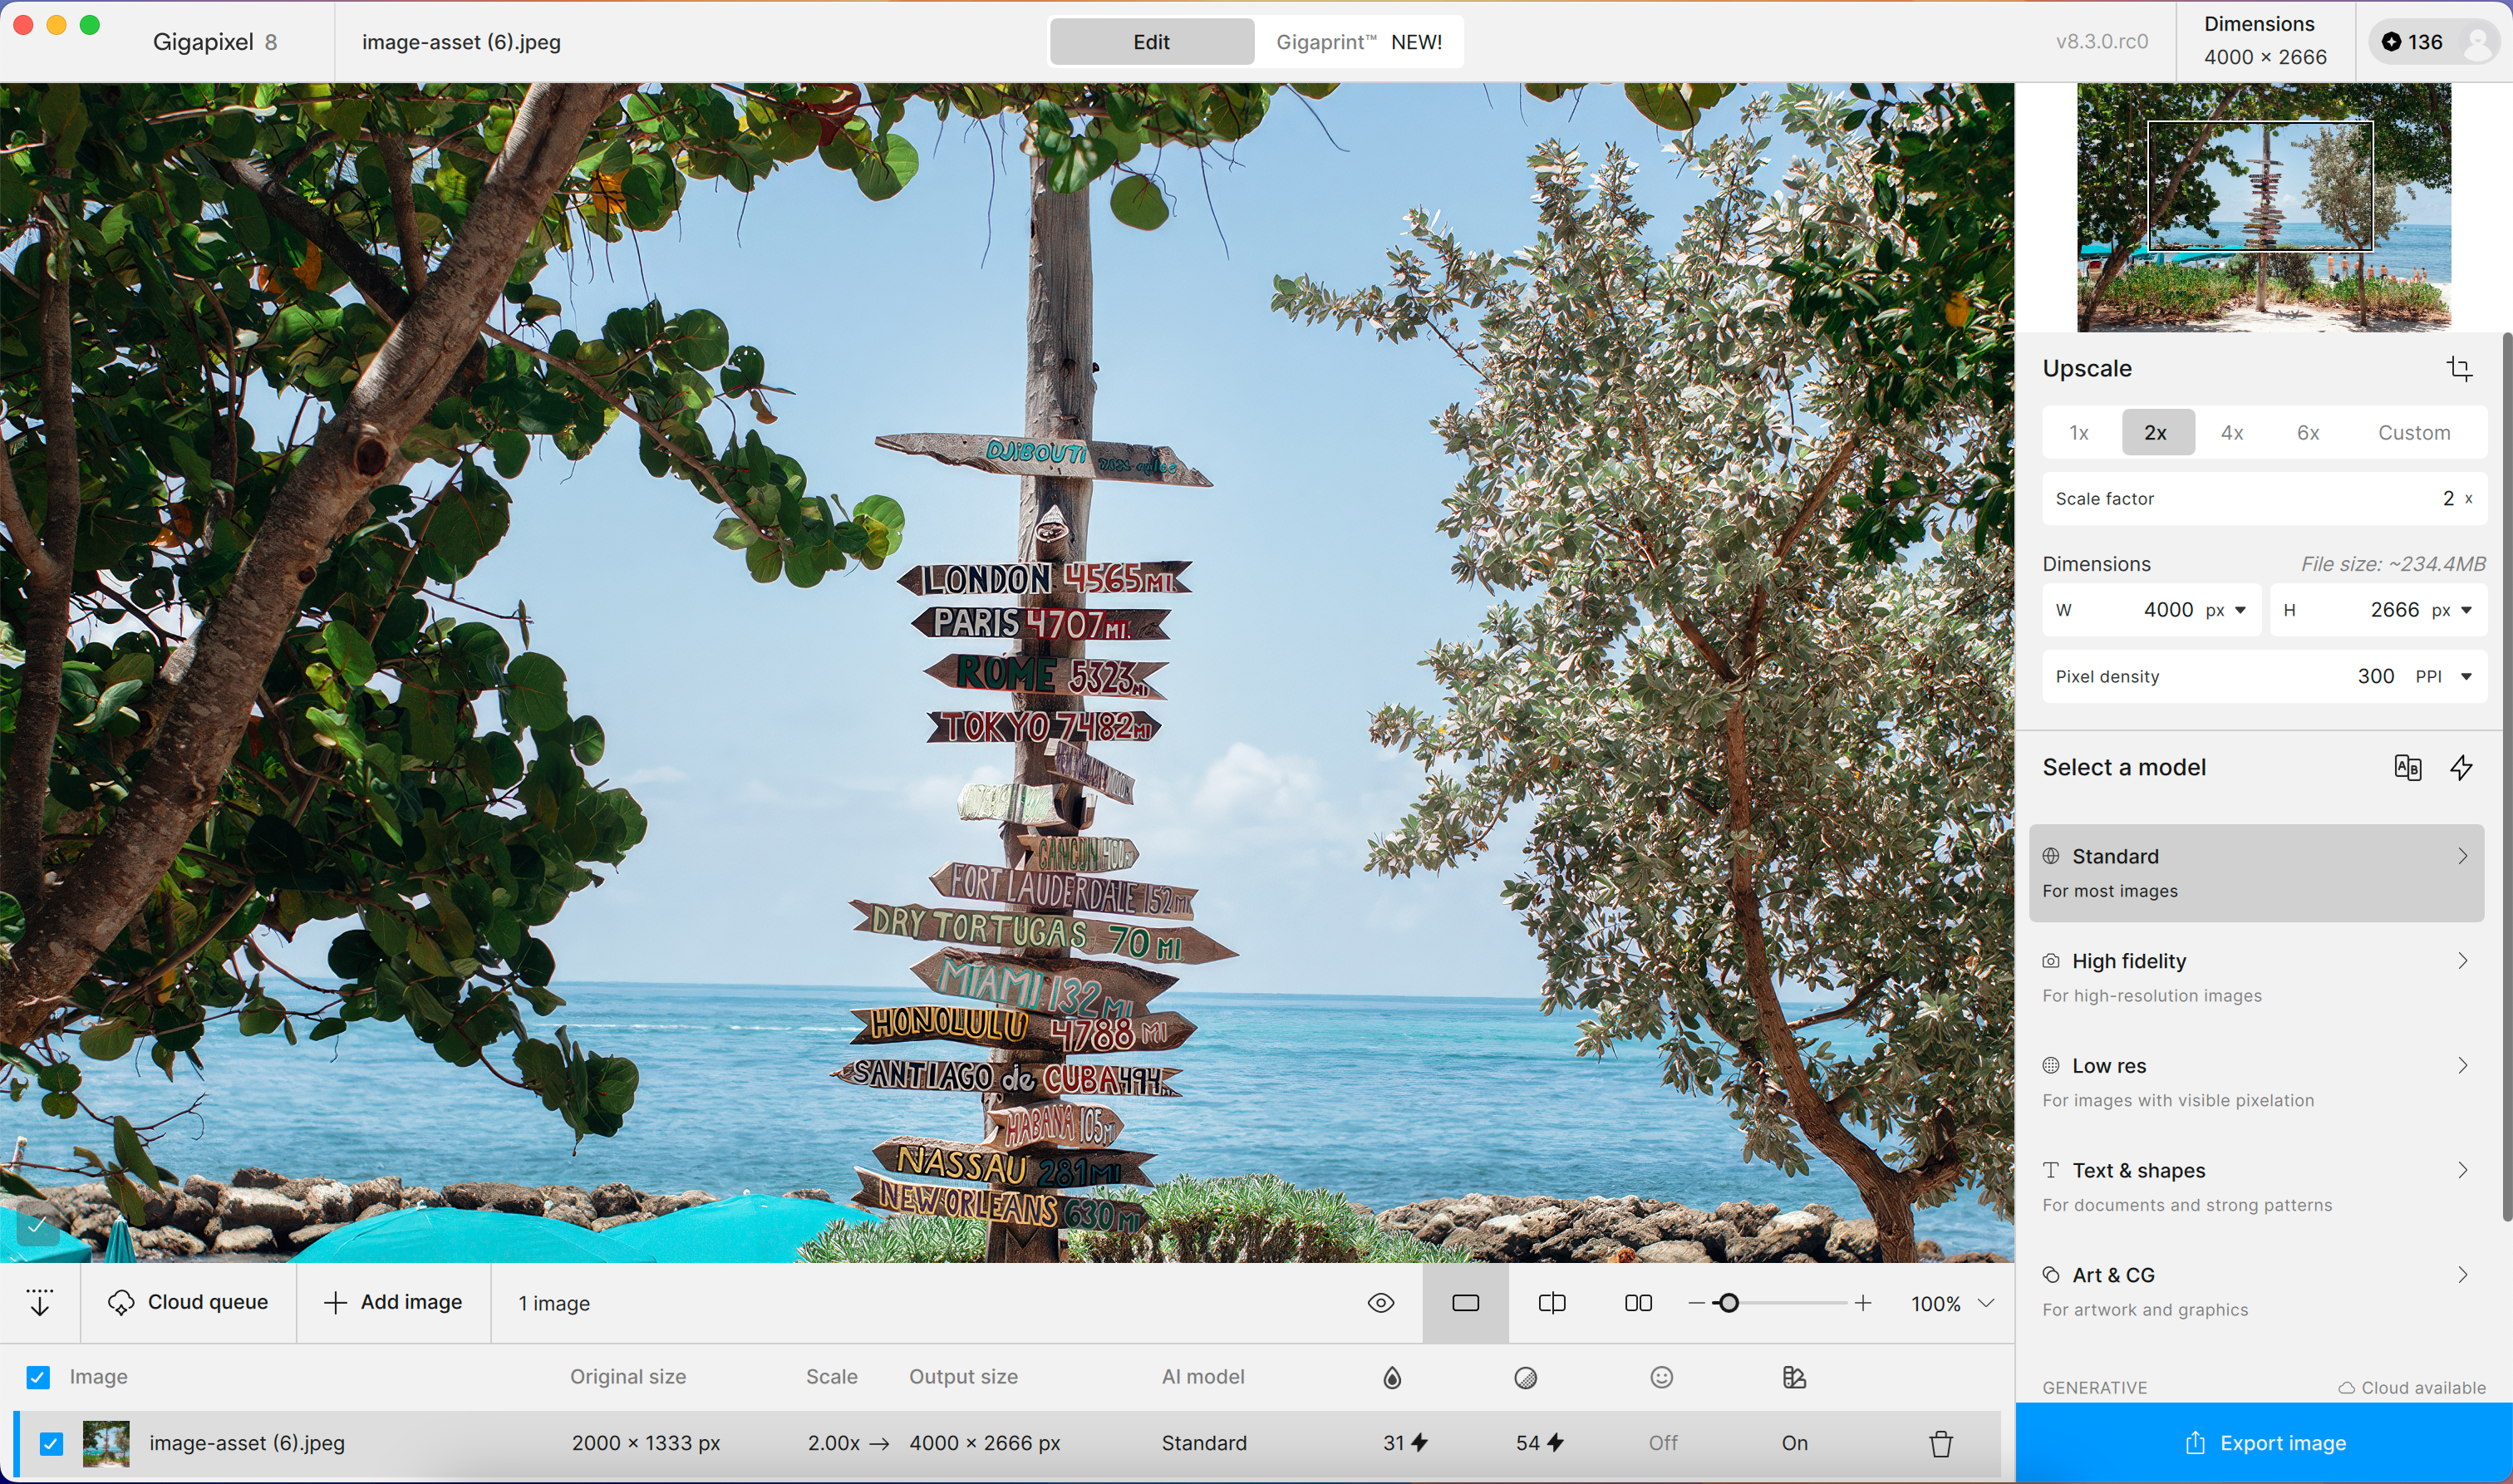2513x1484 pixels.
Task: Click the crop icon beside Upscale
Action: tap(2459, 369)
